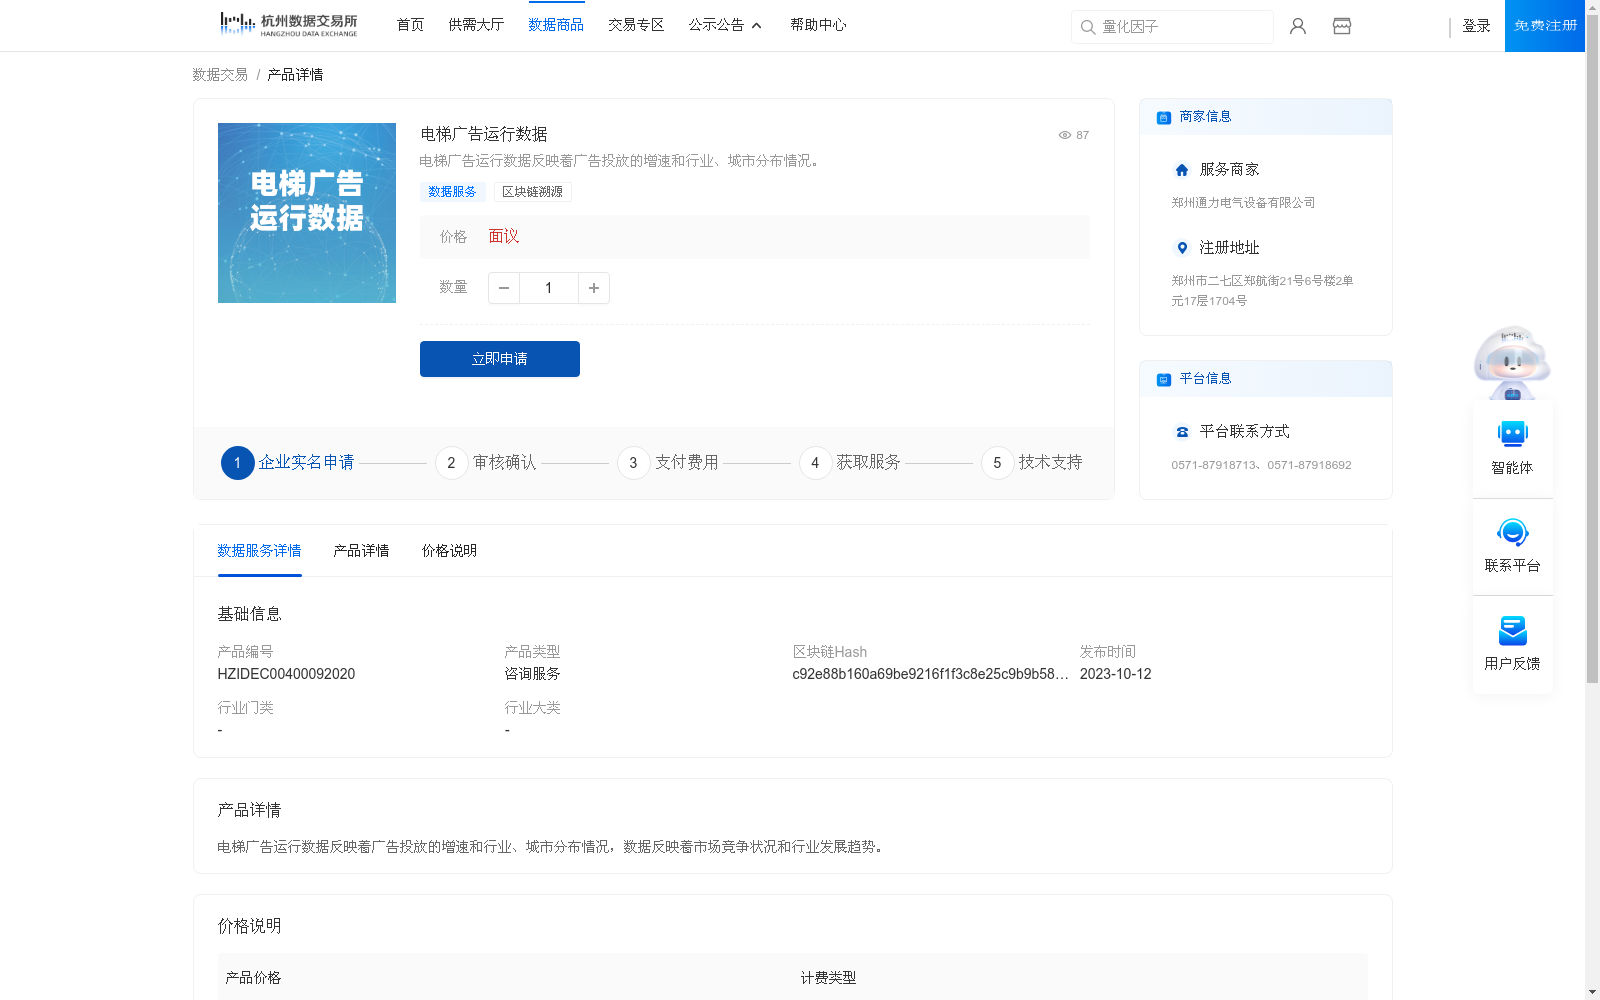Viewport: 1600px width, 1000px height.
Task: Click the 数据服务 tag
Action: [452, 192]
